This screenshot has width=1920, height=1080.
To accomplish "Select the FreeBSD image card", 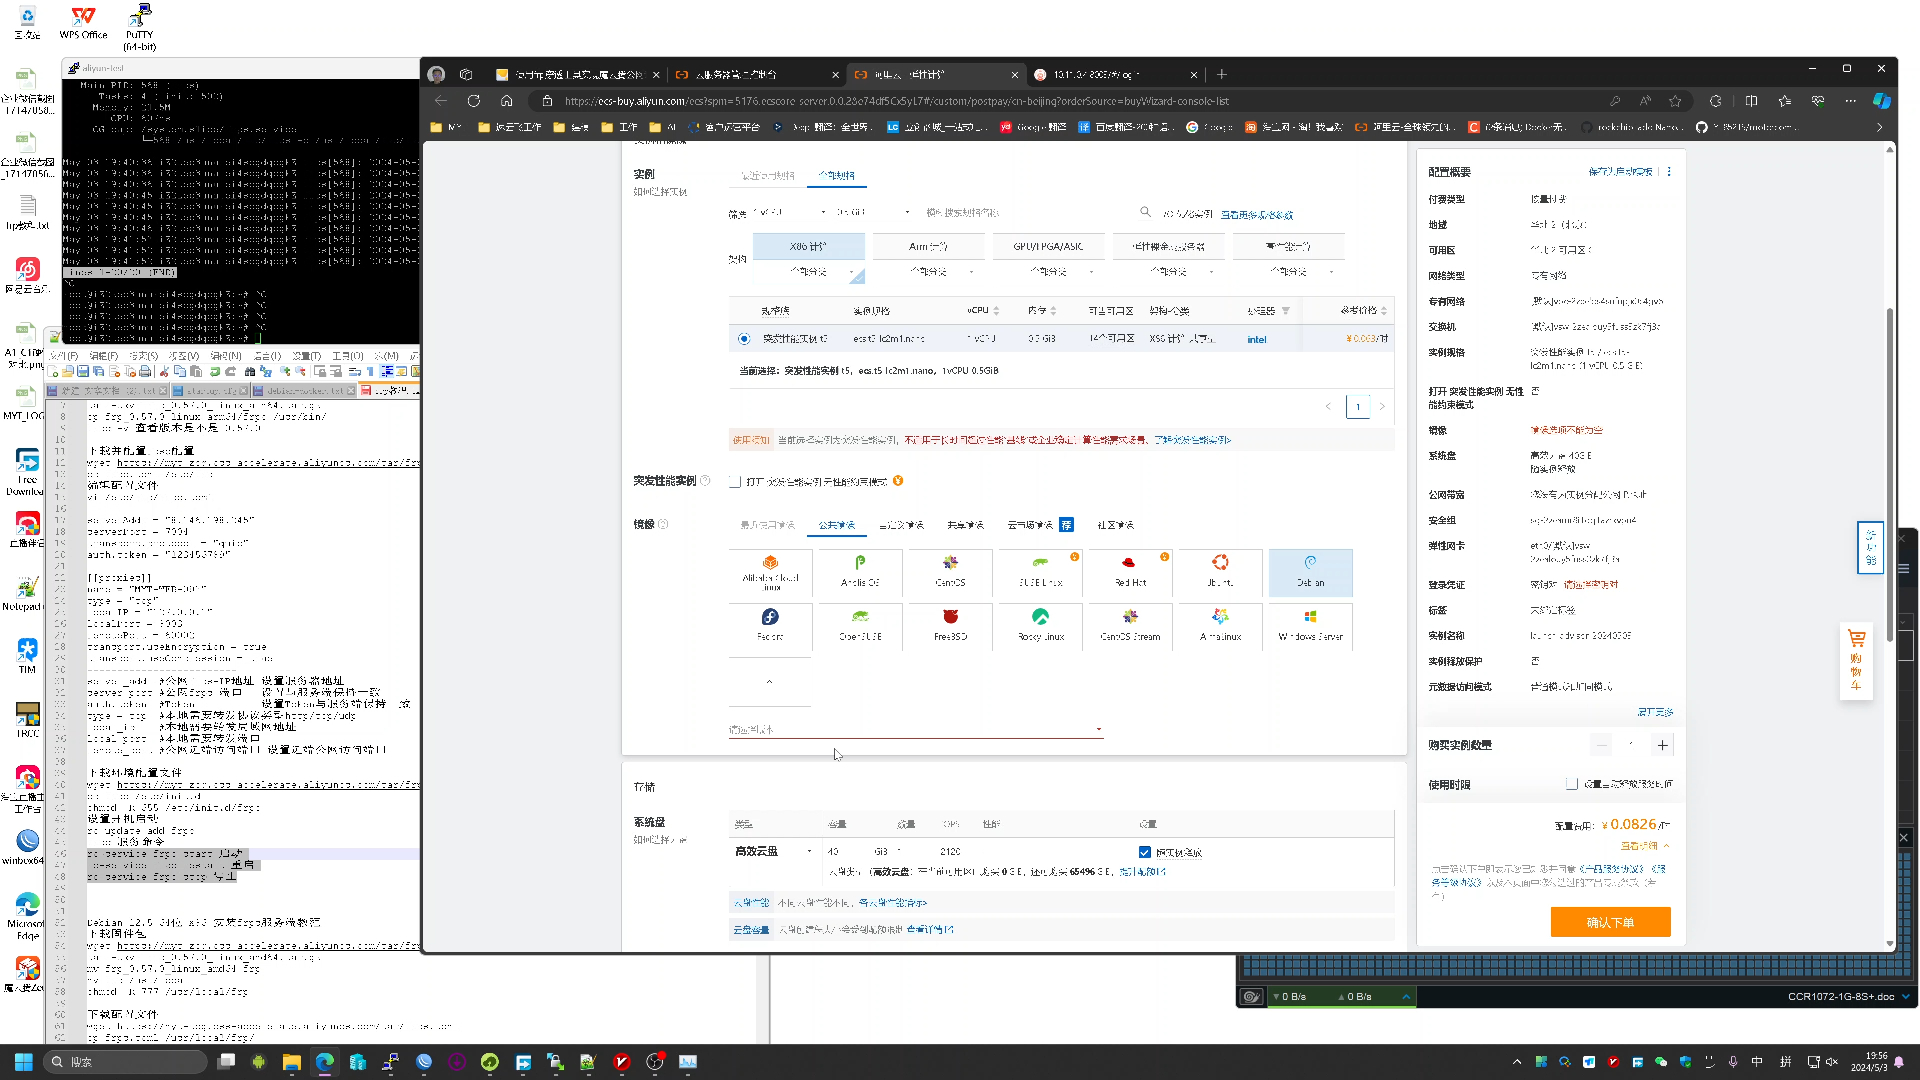I will (950, 626).
